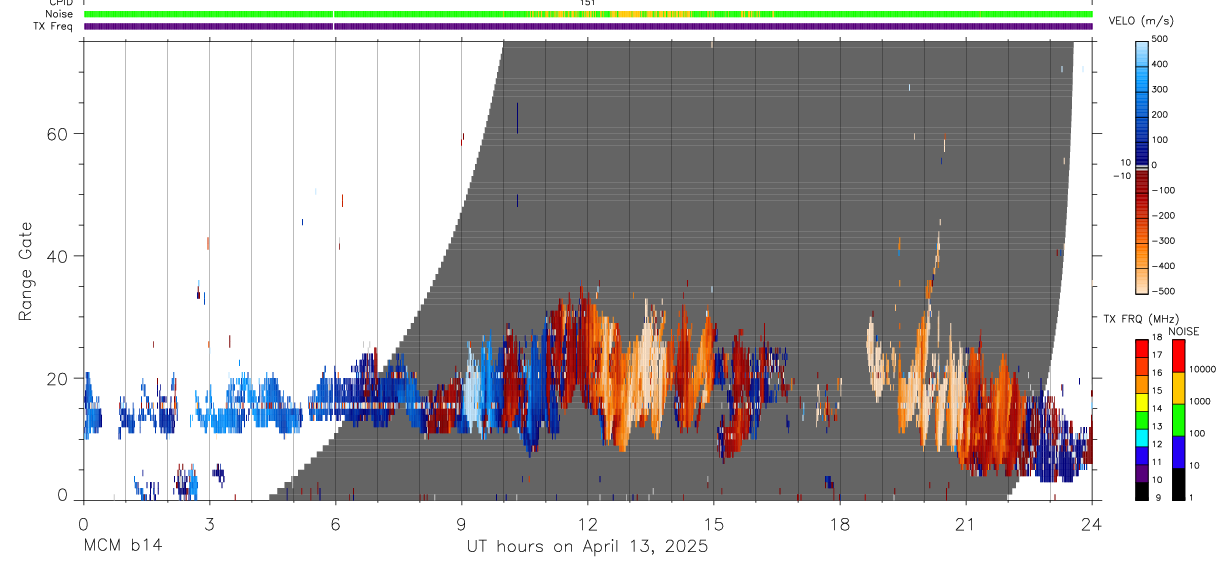Click the VELO (m/s) color bar title
This screenshot has width=1228, height=567.
coord(1142,22)
